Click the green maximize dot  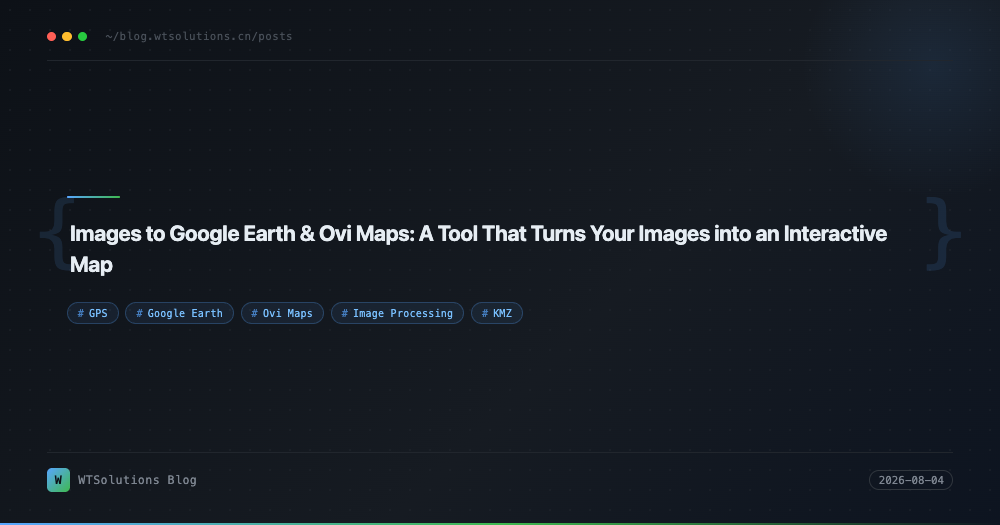pos(82,36)
